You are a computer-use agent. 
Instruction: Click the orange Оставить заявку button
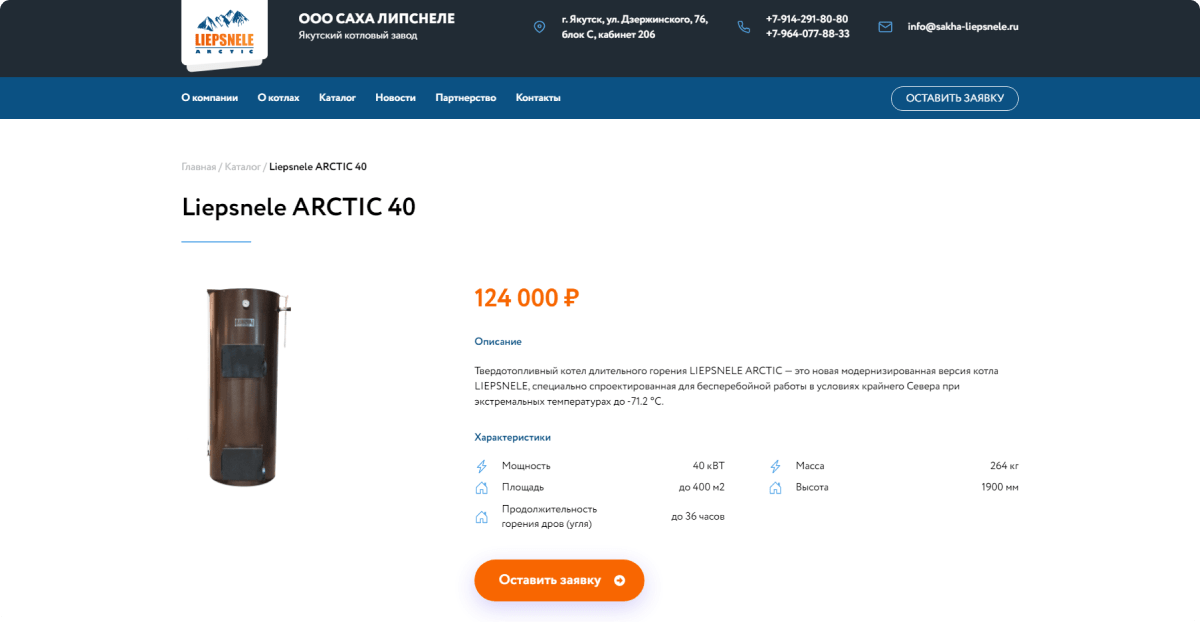pos(559,580)
